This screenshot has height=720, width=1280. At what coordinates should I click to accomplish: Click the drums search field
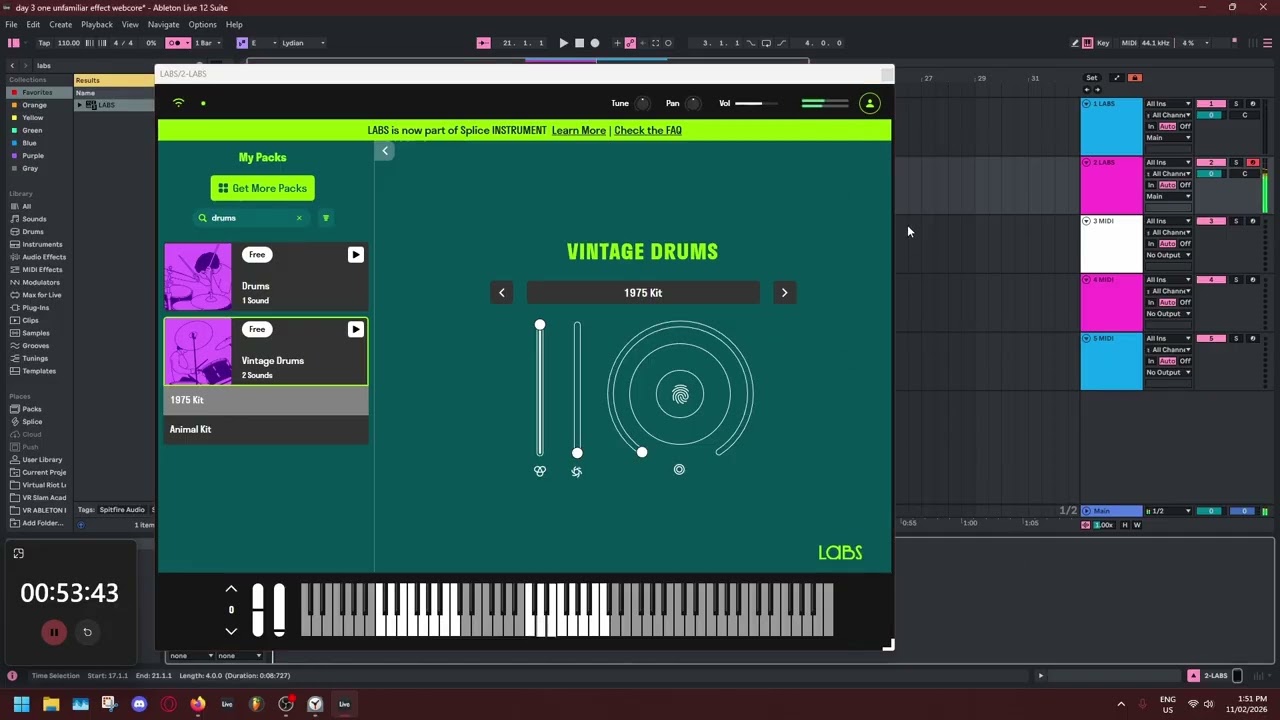(250, 218)
